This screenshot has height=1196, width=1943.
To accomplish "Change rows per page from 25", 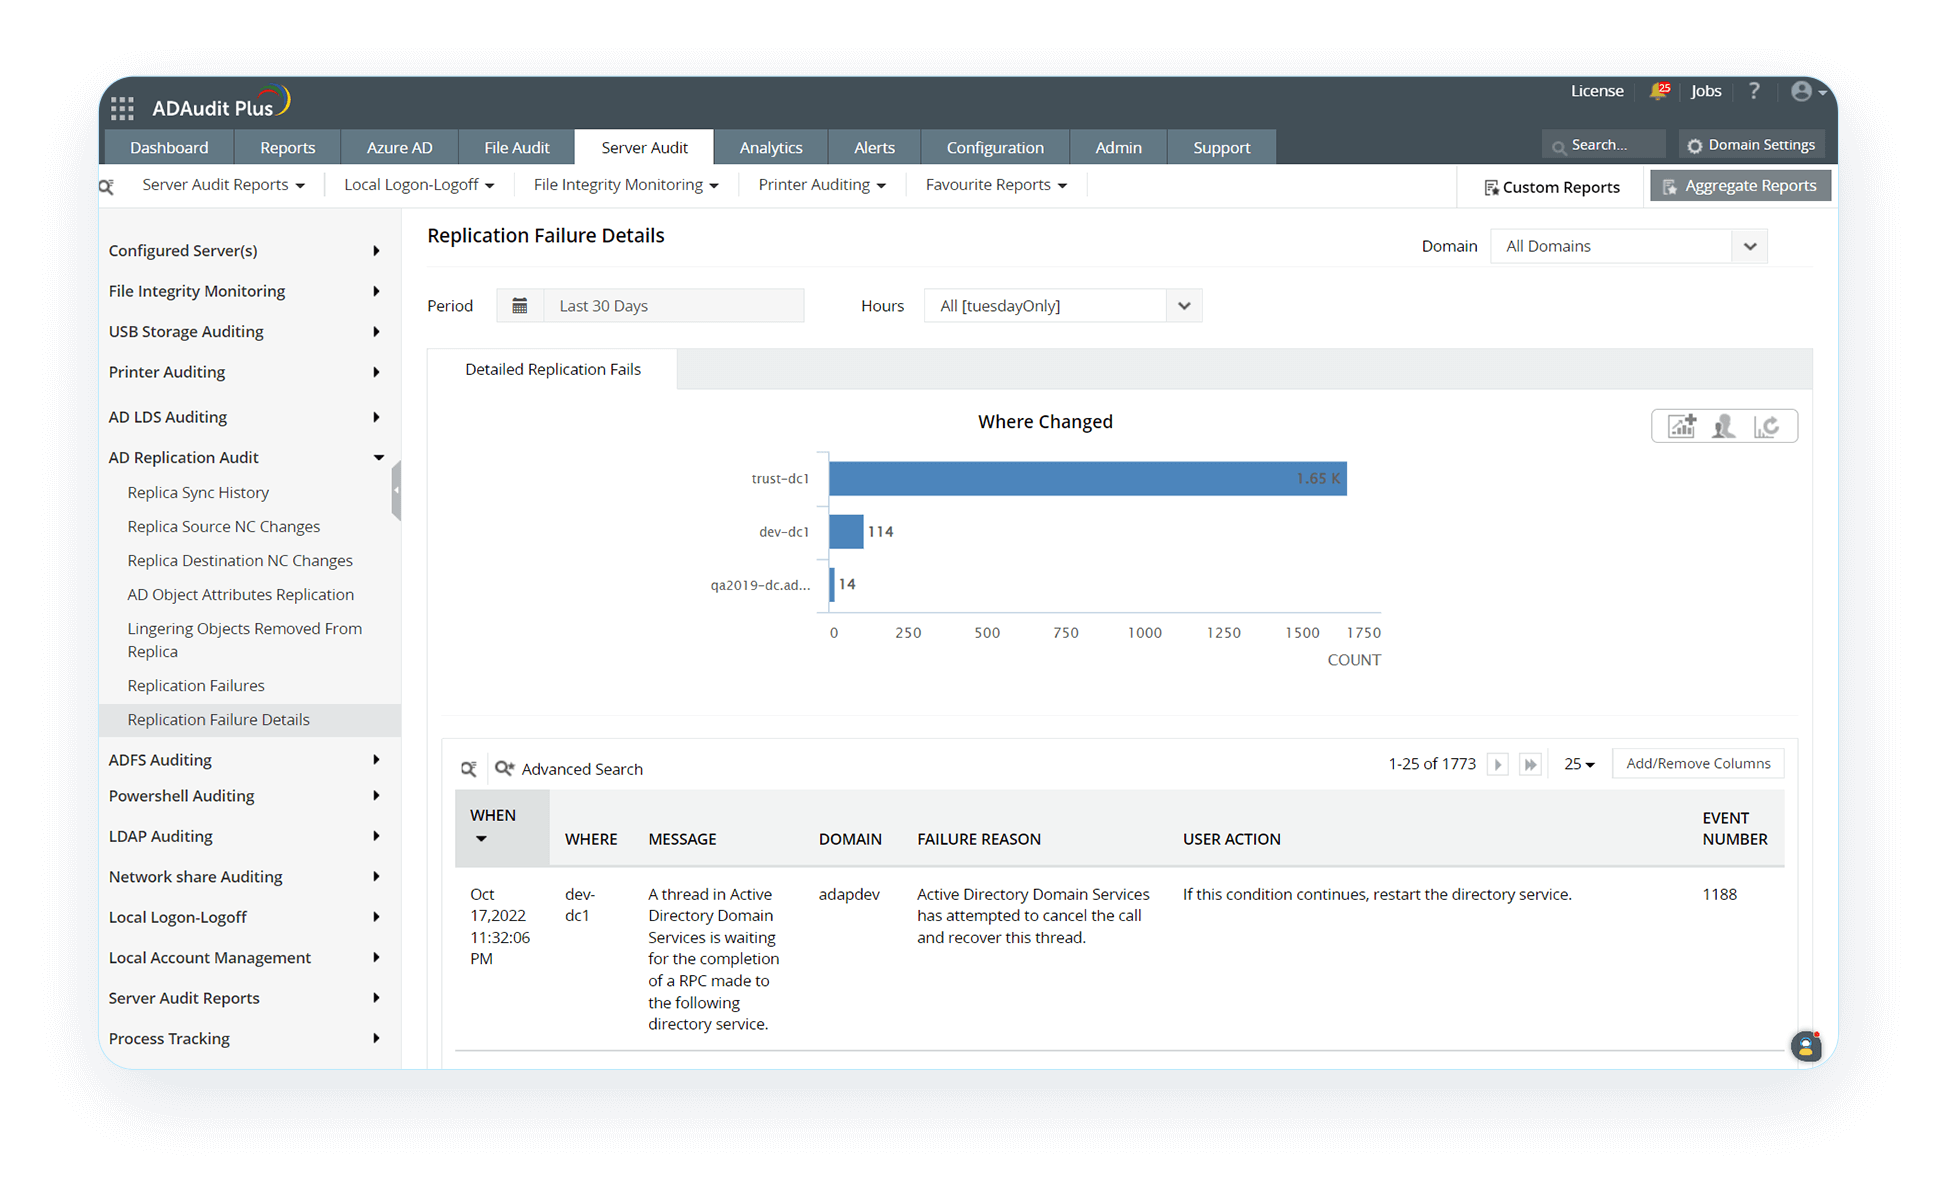I will pyautogui.click(x=1579, y=765).
